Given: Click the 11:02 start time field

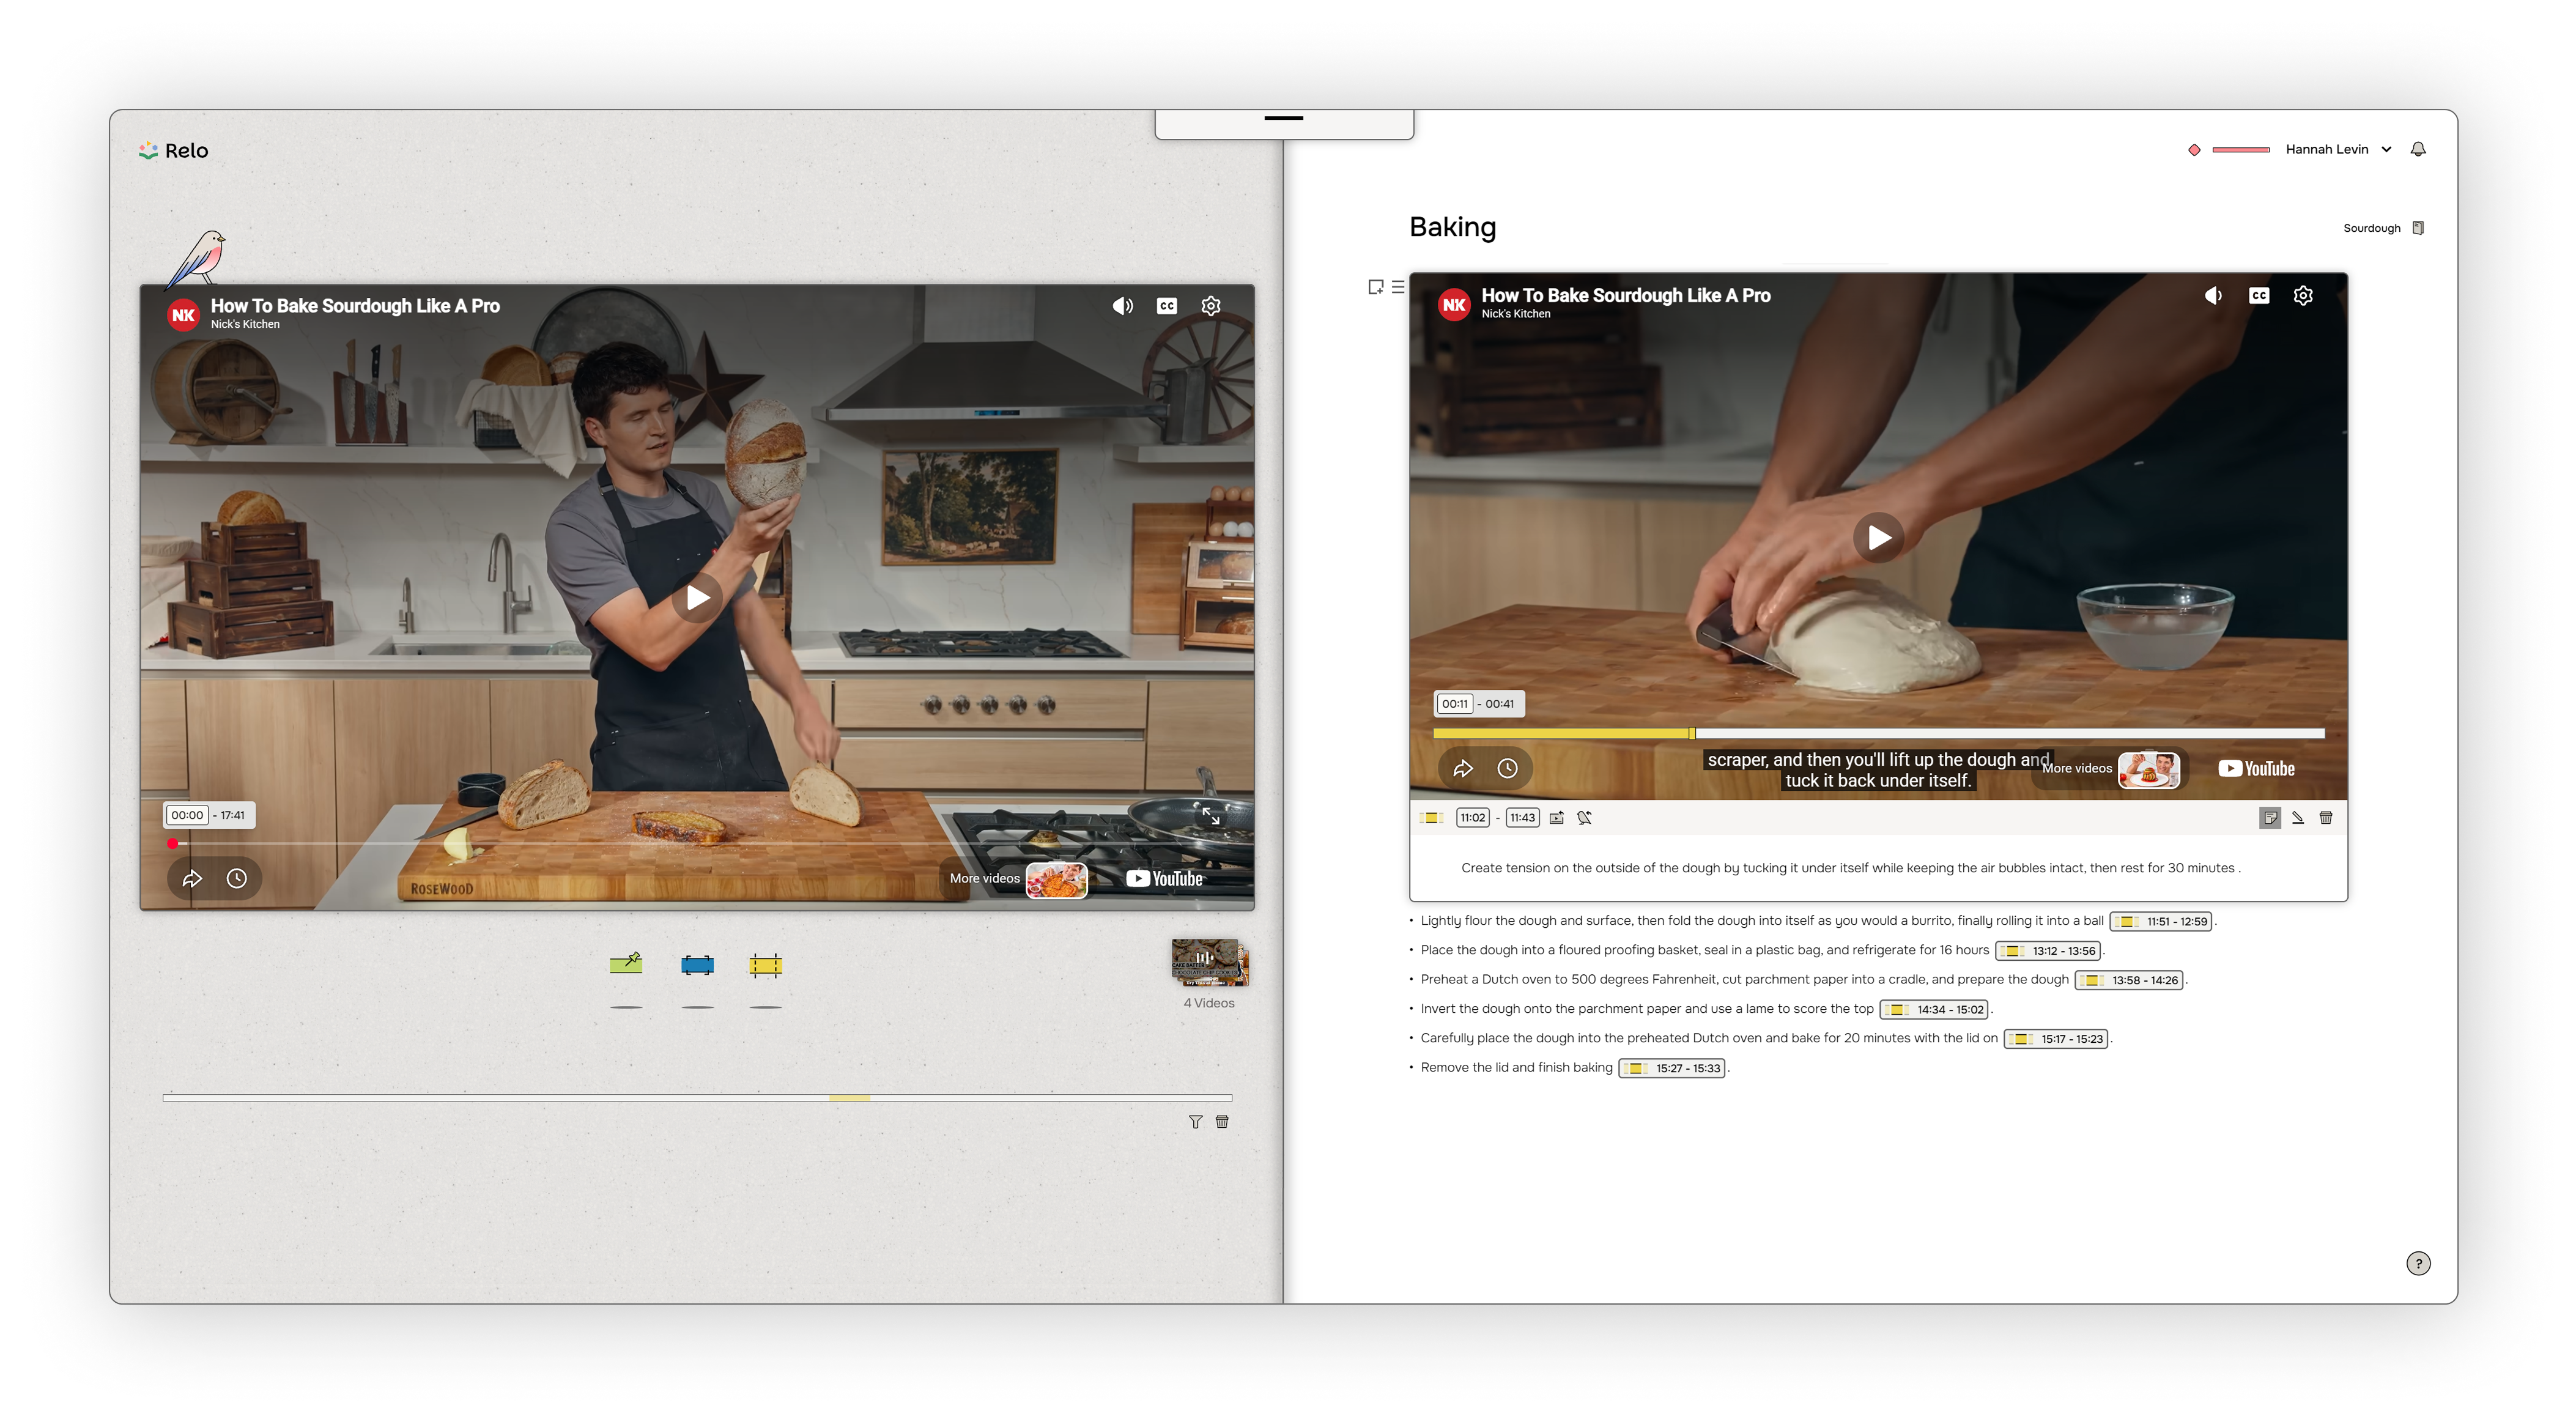Looking at the screenshot, I should pyautogui.click(x=1472, y=818).
